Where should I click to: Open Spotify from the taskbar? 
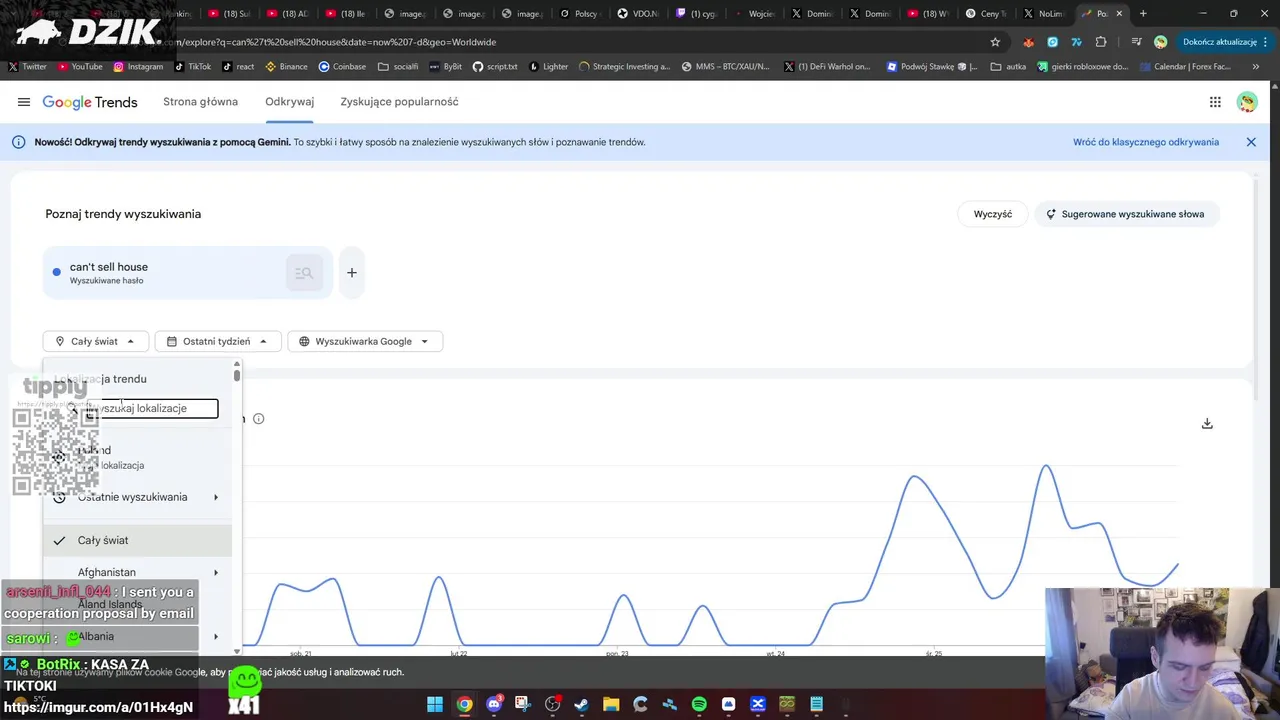tap(699, 704)
